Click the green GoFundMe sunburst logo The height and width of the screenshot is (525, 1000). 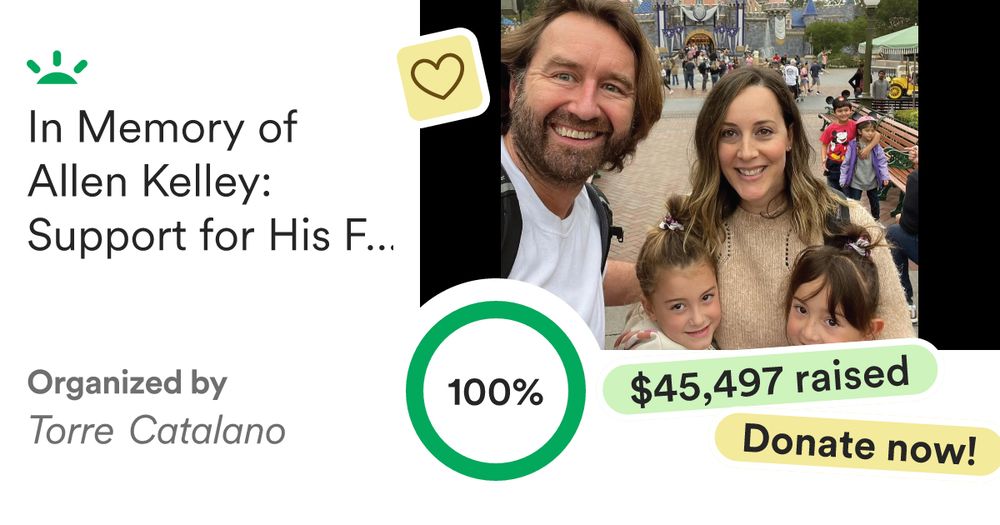(x=57, y=68)
